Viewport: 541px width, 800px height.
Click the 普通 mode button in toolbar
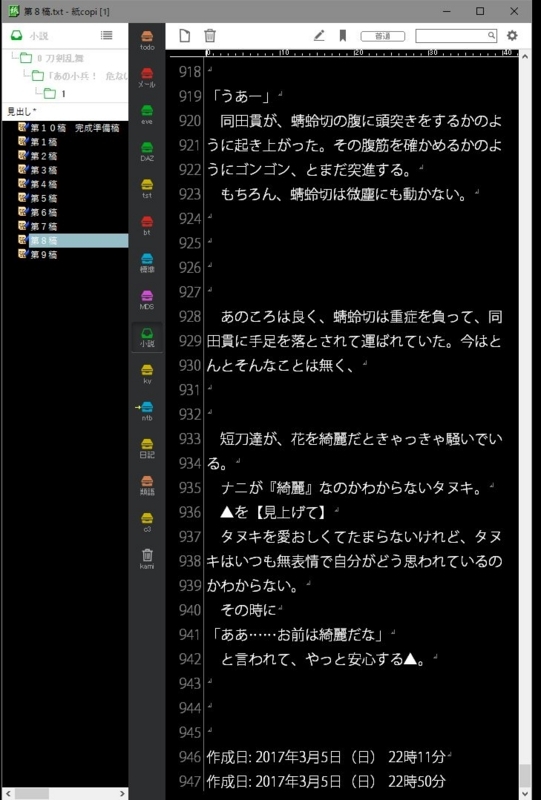383,36
